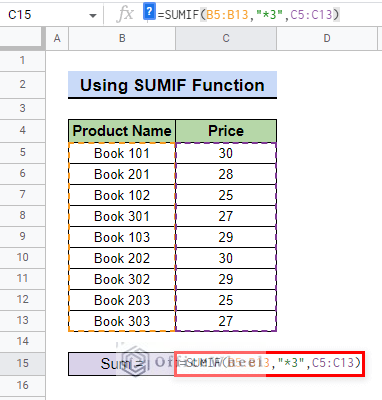Screen dimensions: 382x400
Task: Open the Name Box dropdown arrow
Action: pyautogui.click(x=93, y=15)
